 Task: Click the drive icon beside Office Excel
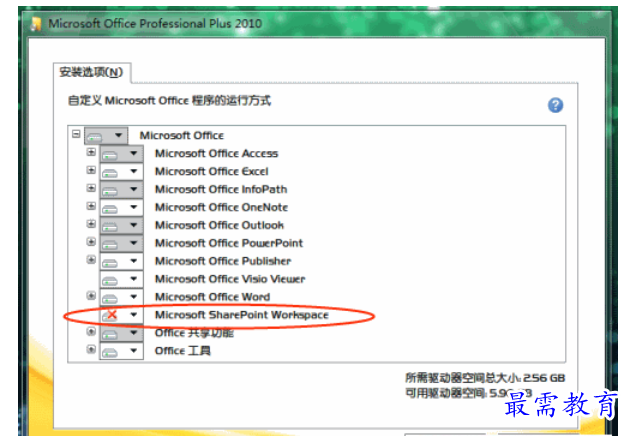click(x=110, y=173)
